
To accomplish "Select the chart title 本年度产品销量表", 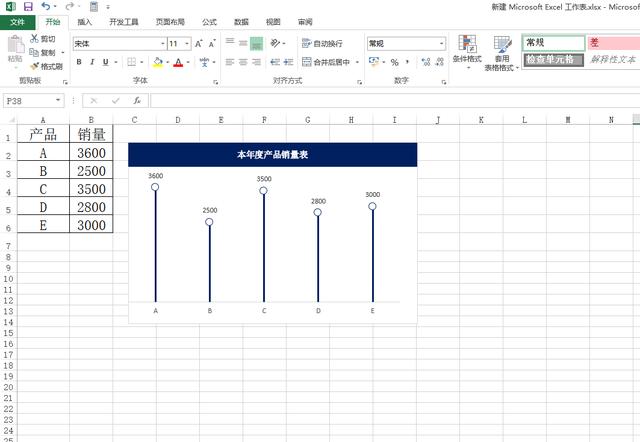I will tap(273, 155).
